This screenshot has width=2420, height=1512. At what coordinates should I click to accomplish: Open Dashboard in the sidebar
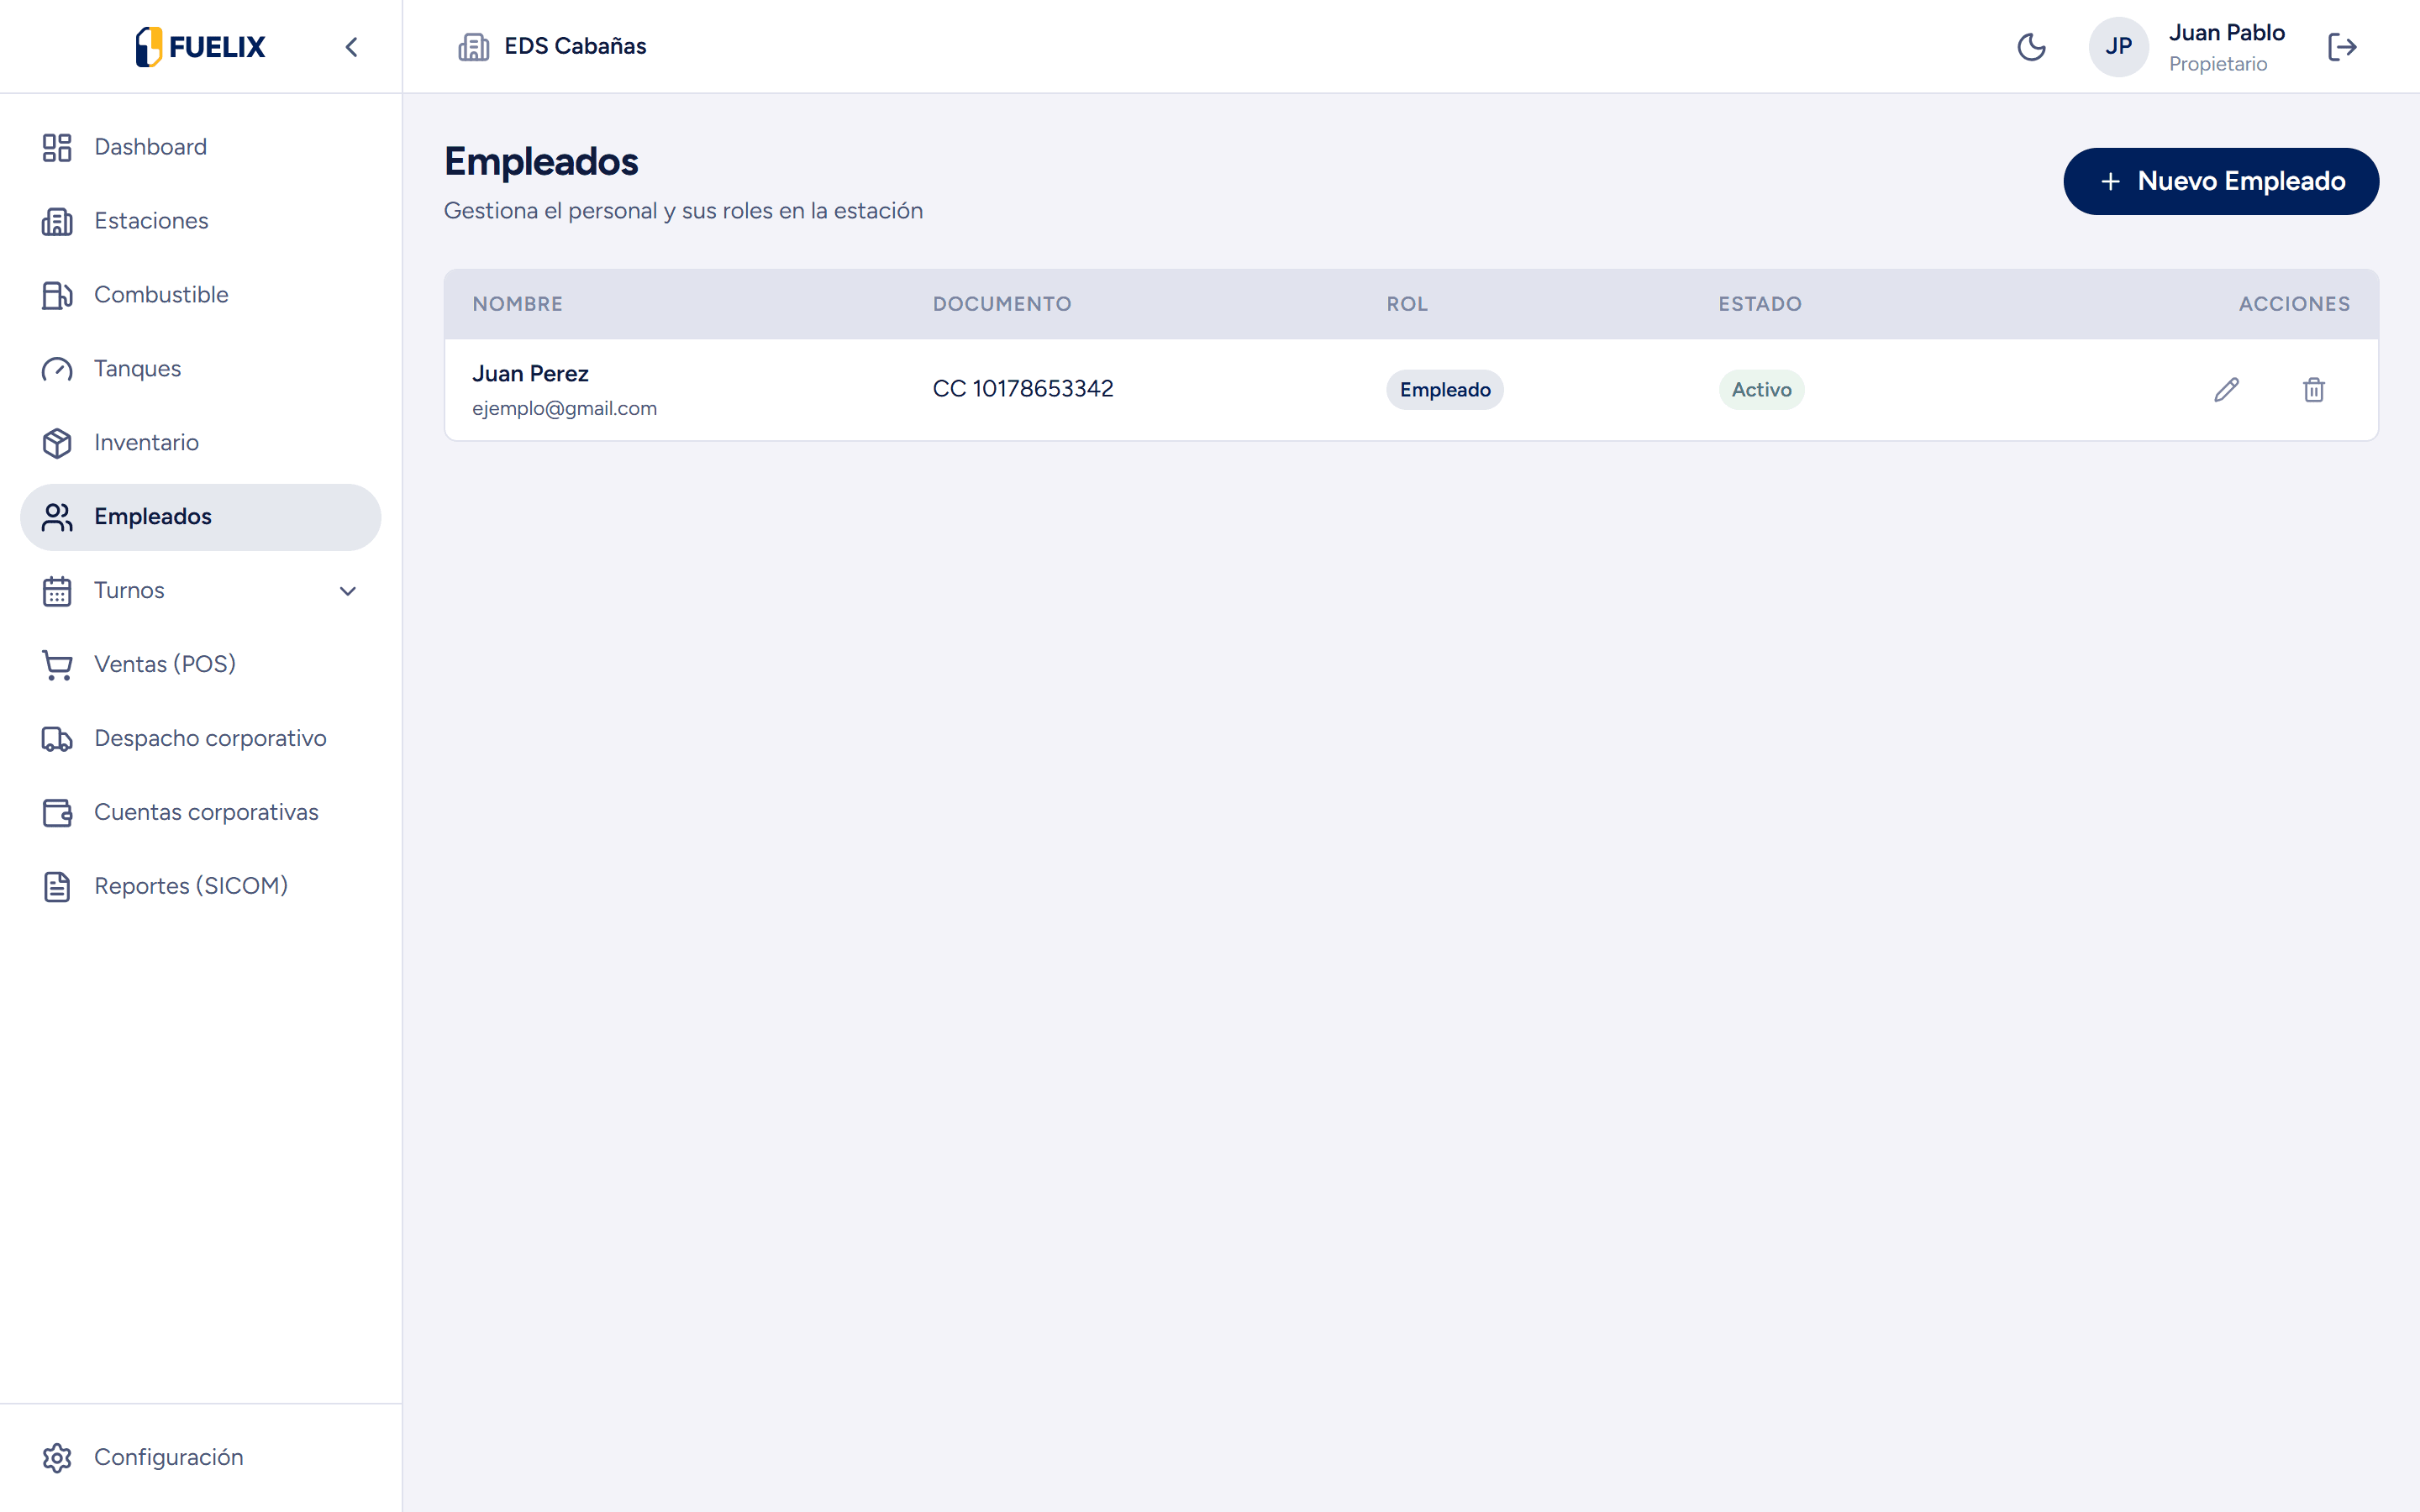tap(201, 147)
